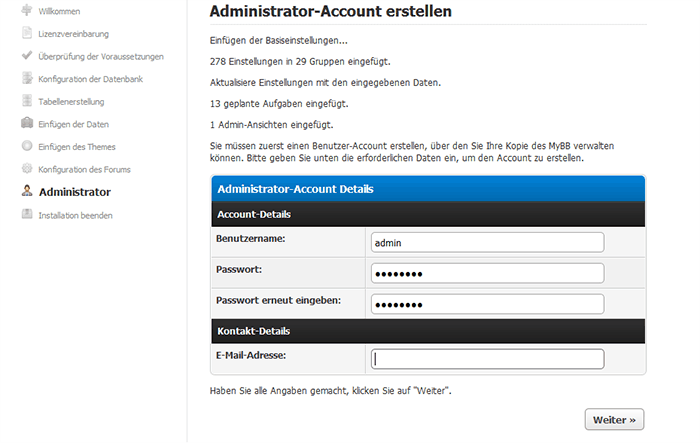Click the Account-Details section header

(x=428, y=214)
